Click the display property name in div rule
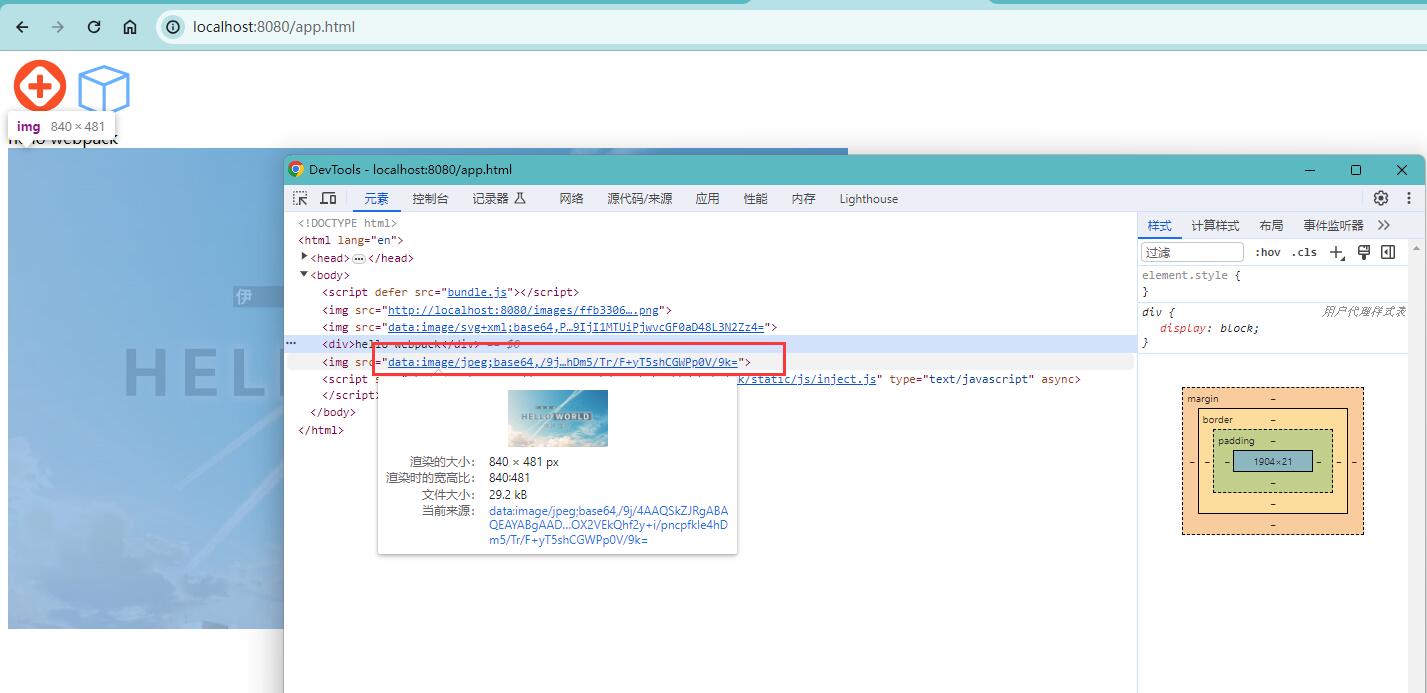The image size is (1427, 693). pyautogui.click(x=1184, y=328)
